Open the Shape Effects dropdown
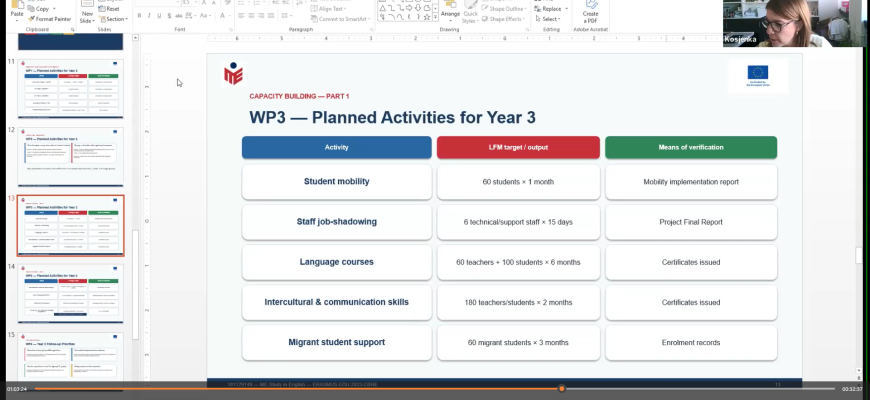This screenshot has width=870, height=400. click(x=504, y=19)
